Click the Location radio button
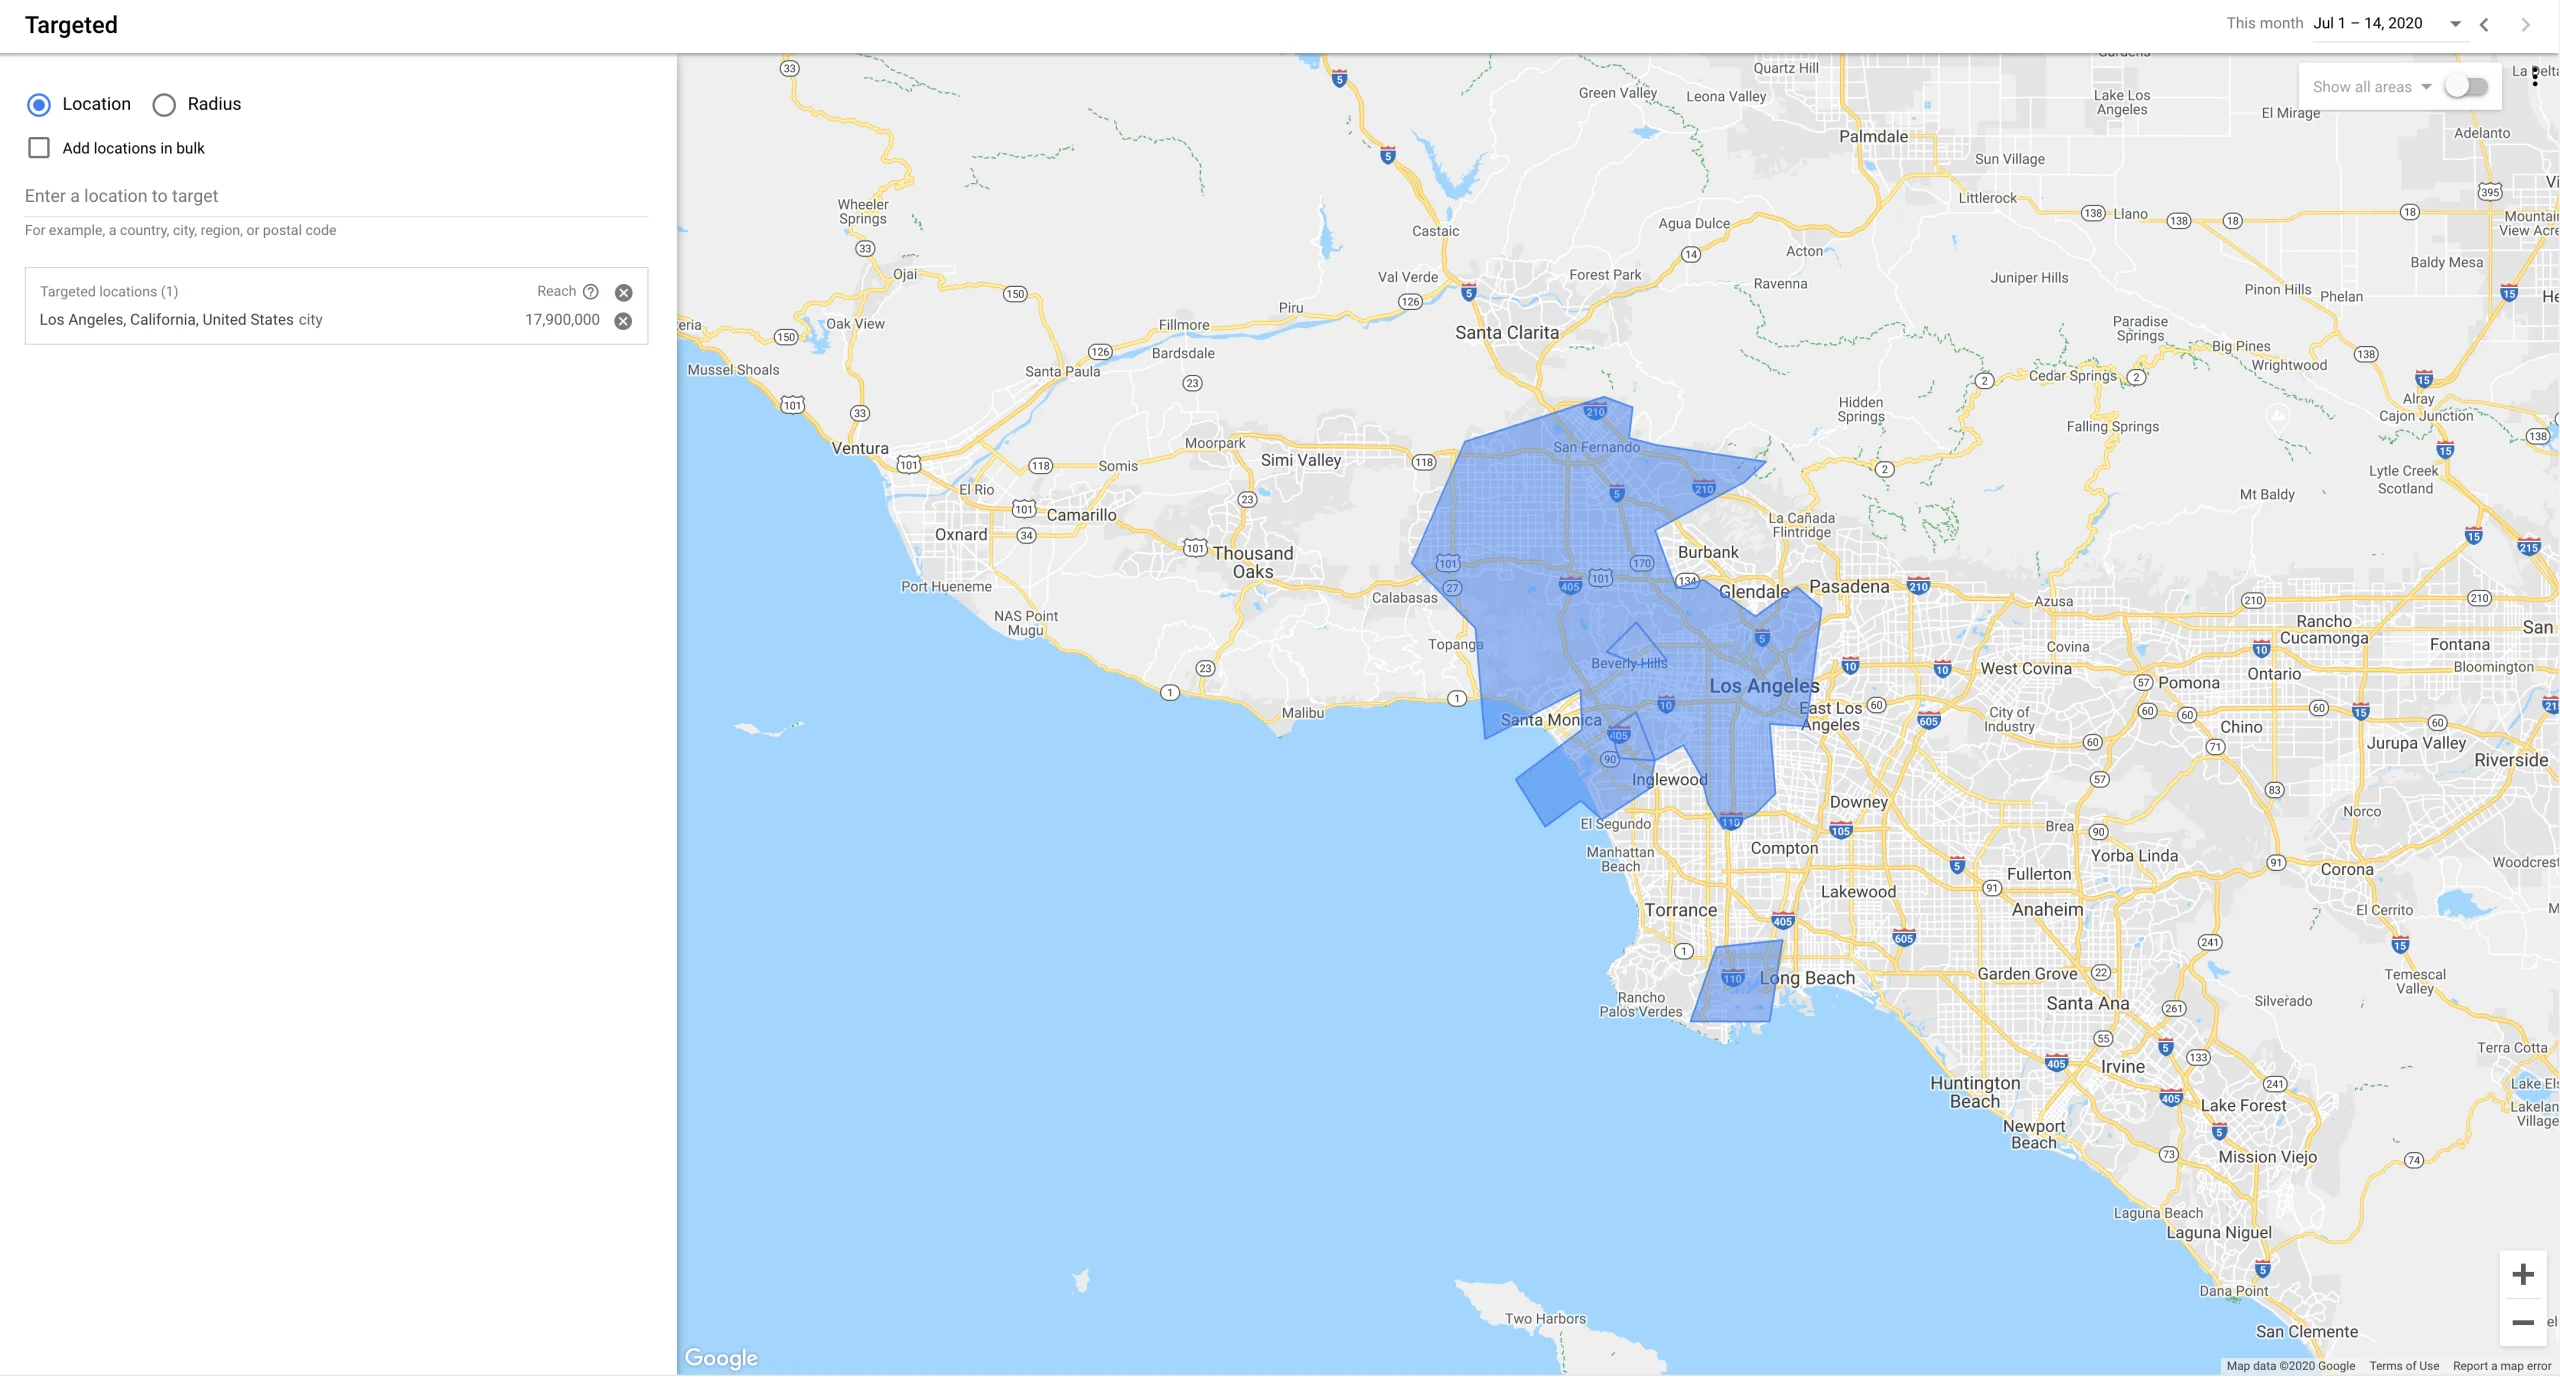 pyautogui.click(x=37, y=103)
